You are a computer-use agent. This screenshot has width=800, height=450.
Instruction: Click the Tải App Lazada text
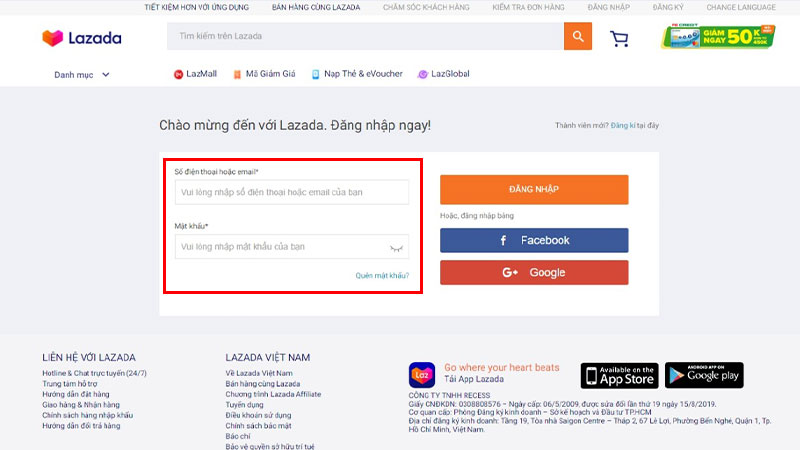(x=474, y=379)
